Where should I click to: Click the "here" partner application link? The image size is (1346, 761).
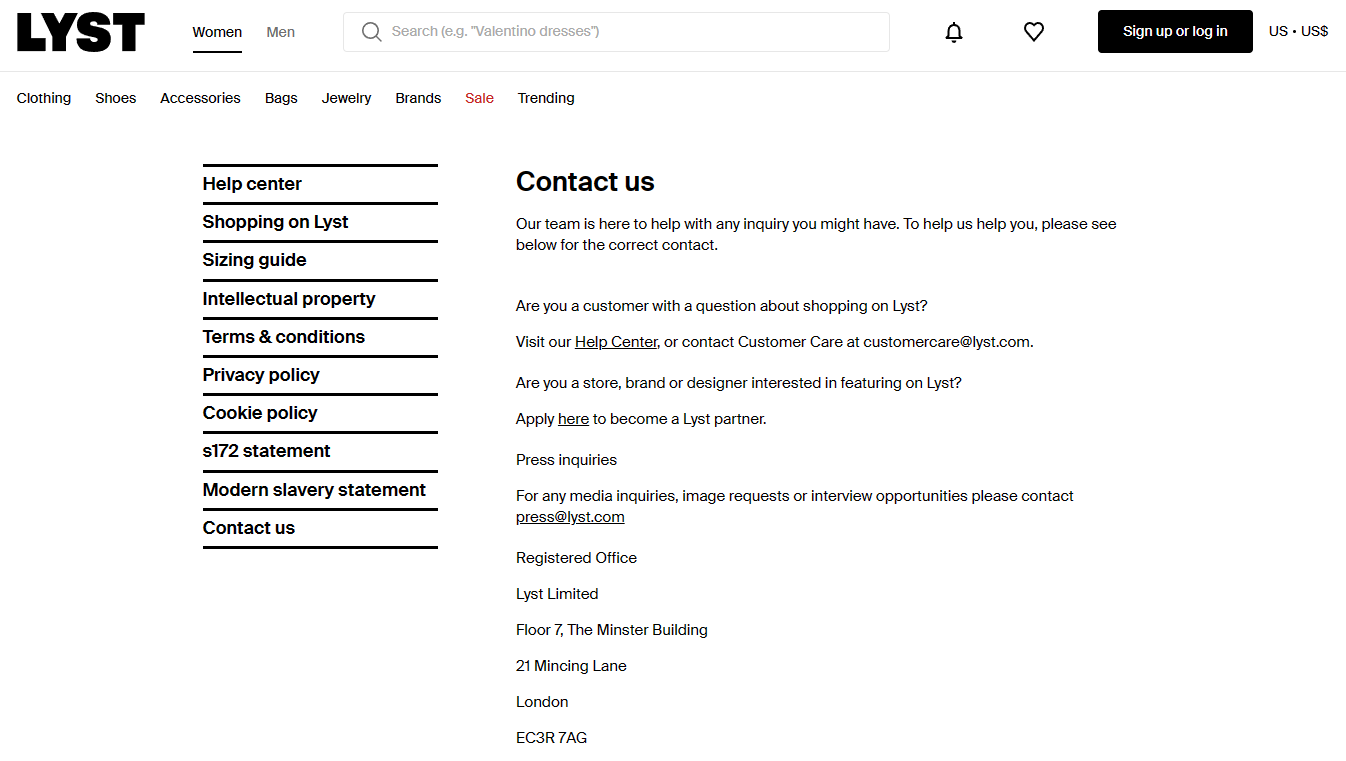point(573,419)
